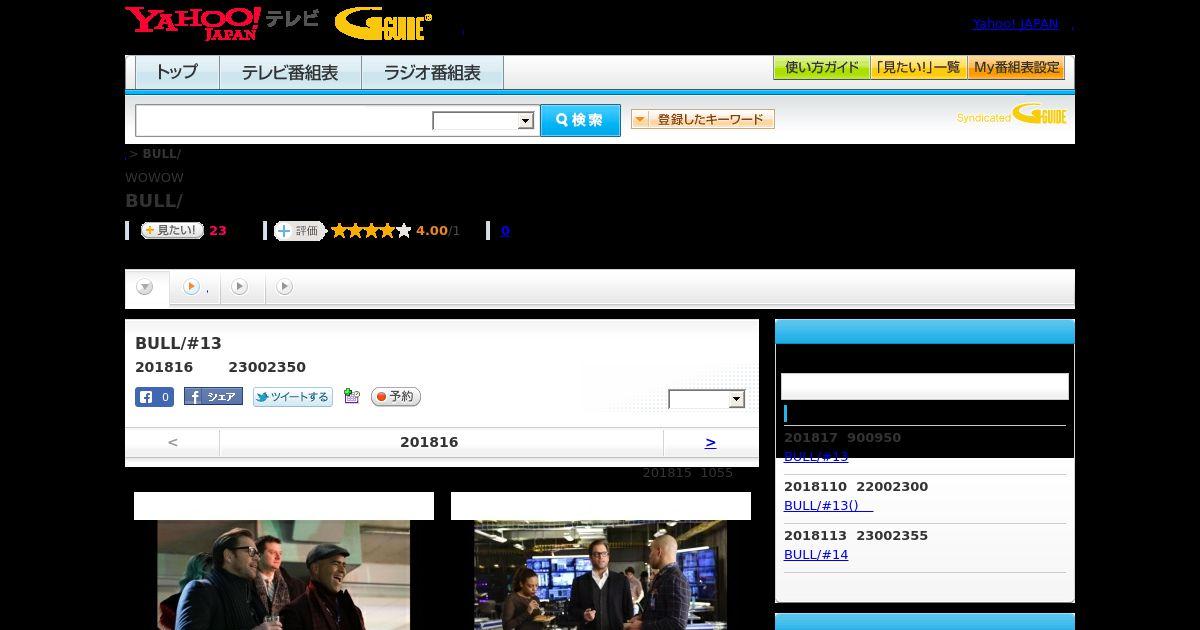
Task: Click the 見たい! plus button
Action: (172, 230)
